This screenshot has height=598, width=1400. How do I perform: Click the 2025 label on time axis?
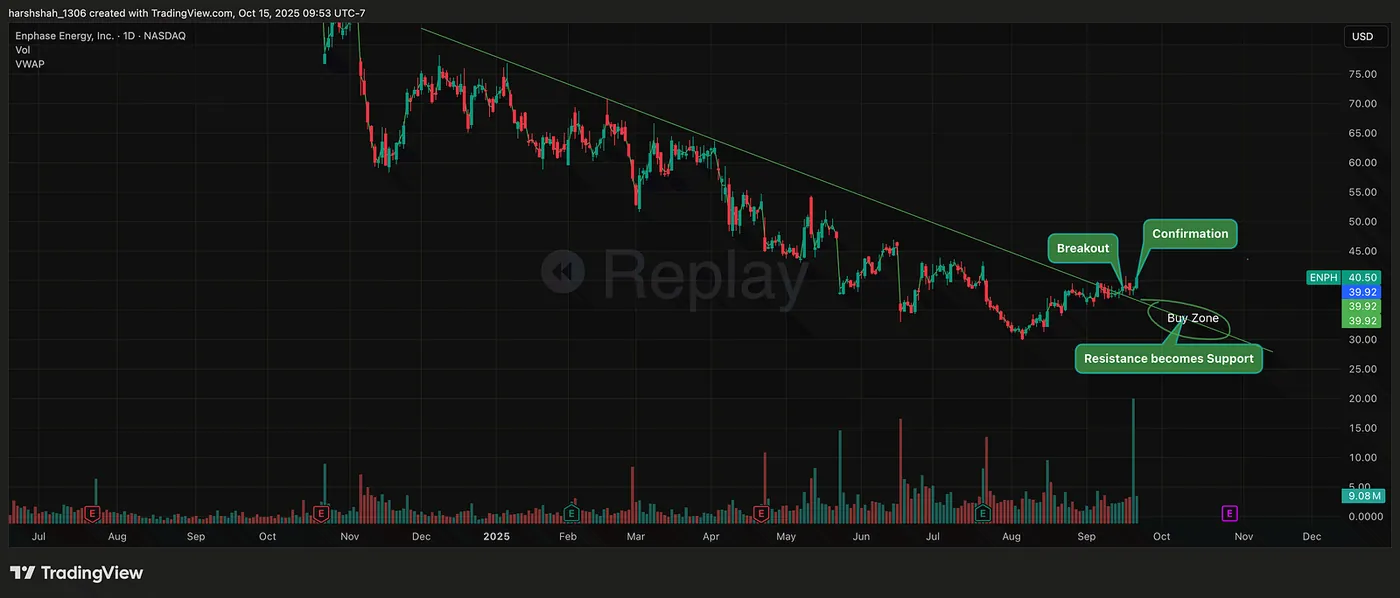pos(496,537)
